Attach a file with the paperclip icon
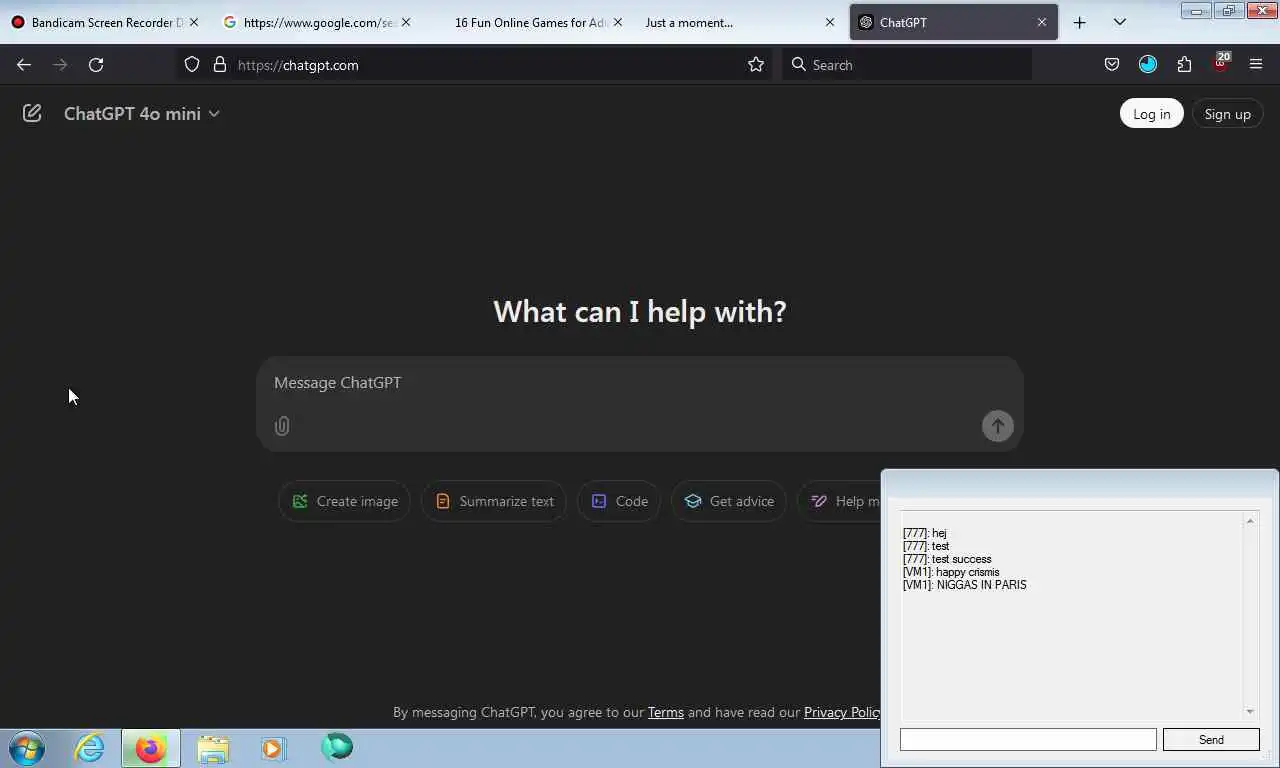1280x768 pixels. coord(282,426)
